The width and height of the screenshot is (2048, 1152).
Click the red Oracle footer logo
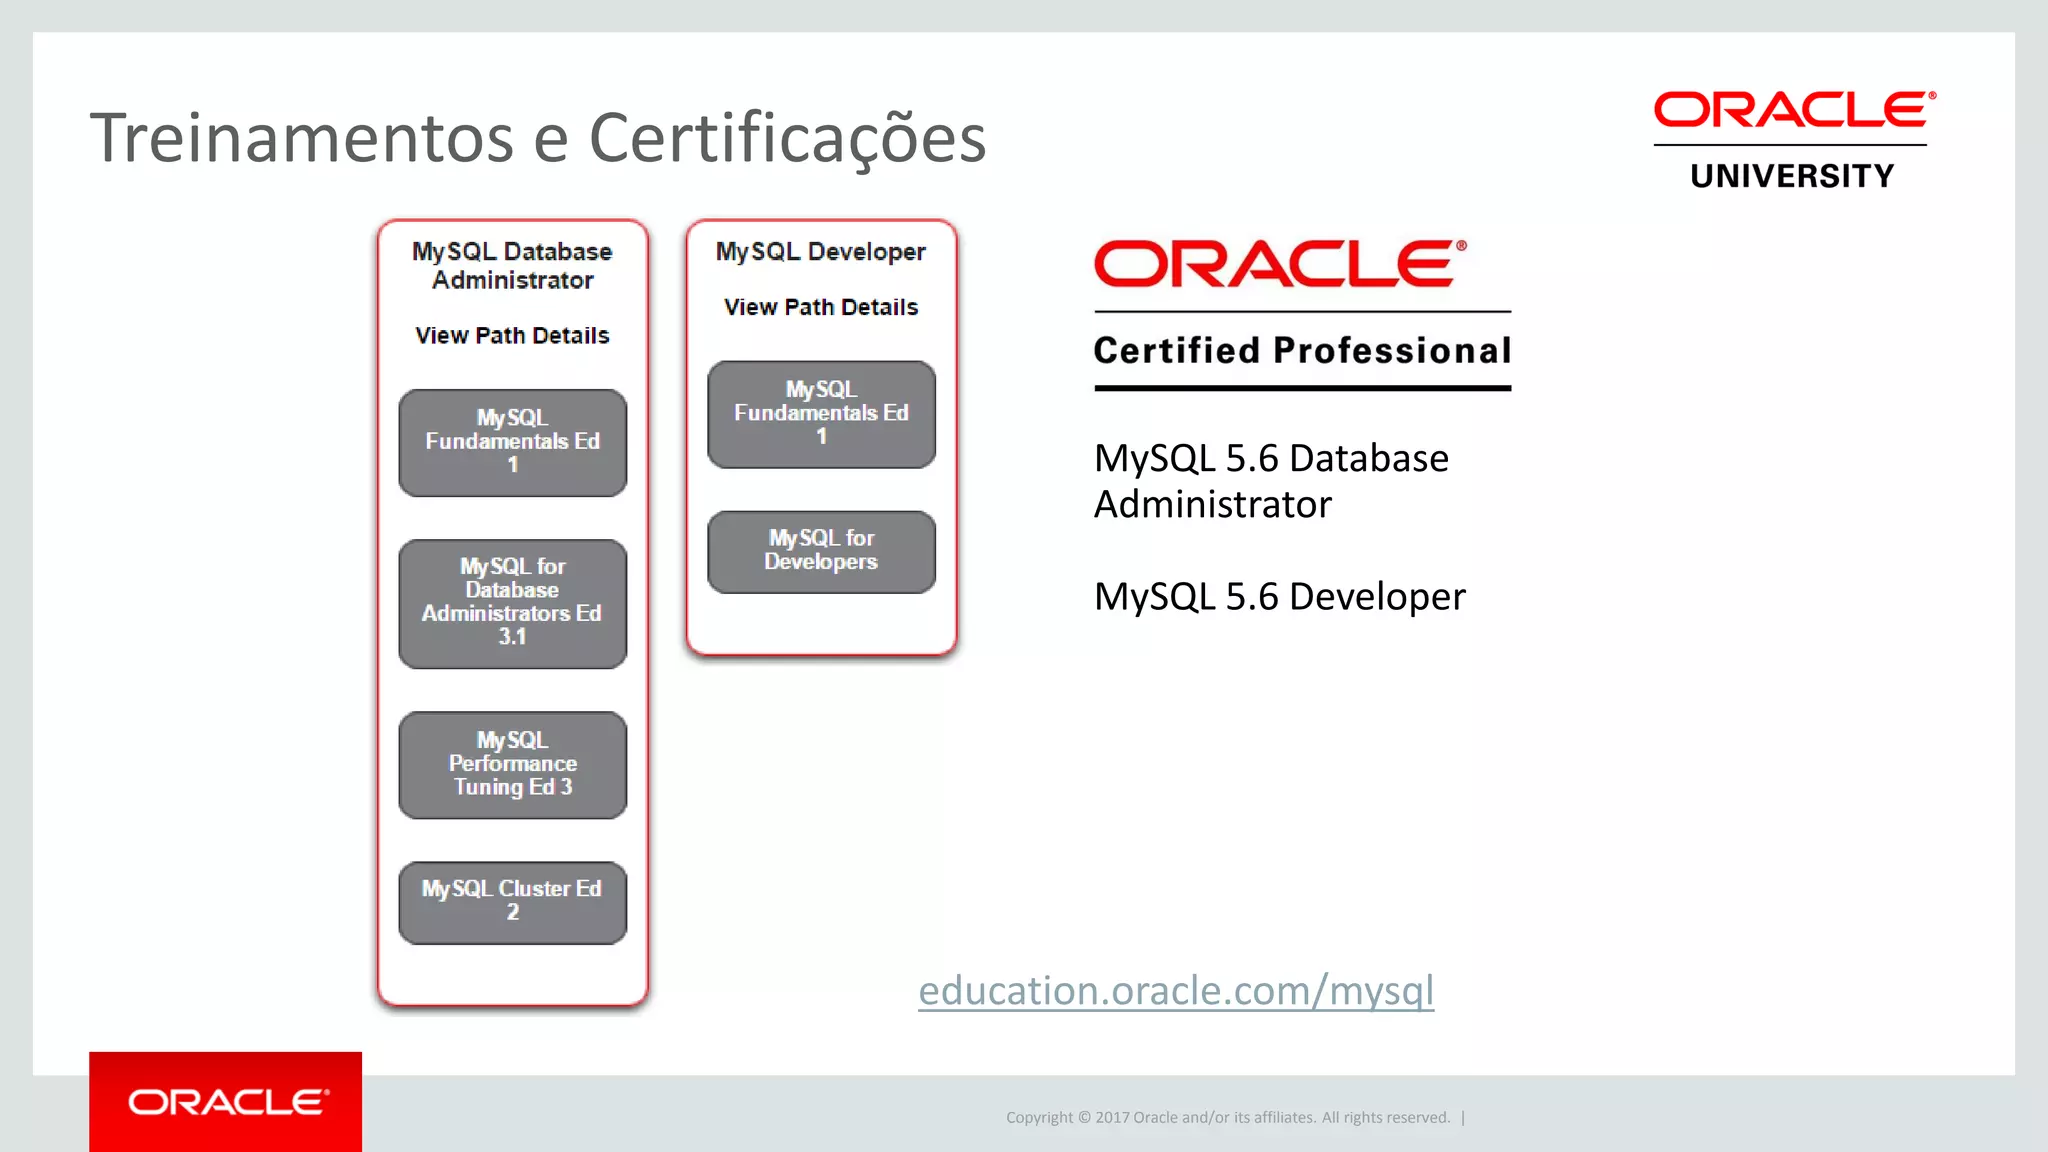[x=226, y=1102]
